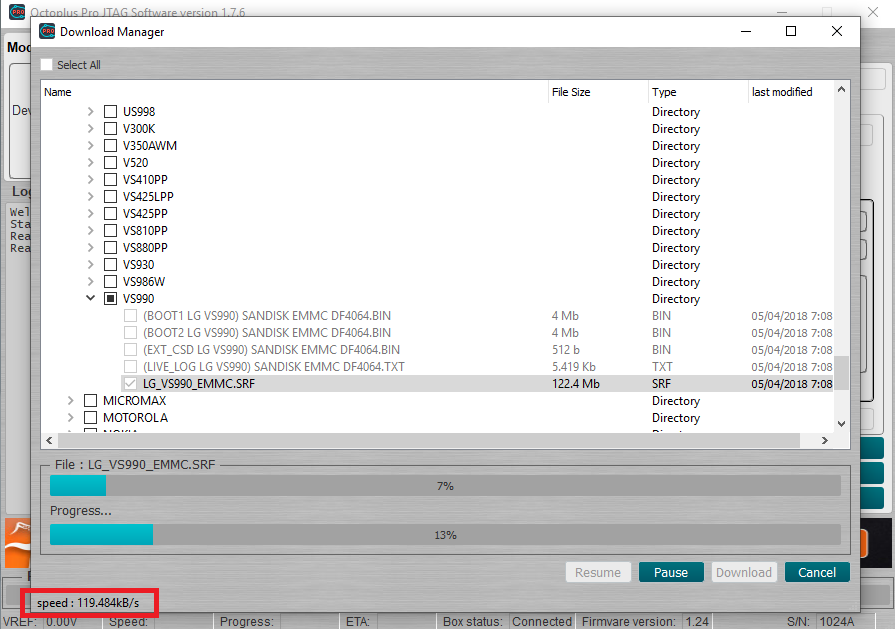Click the horizontal scrollbar track of file list

coord(429,440)
